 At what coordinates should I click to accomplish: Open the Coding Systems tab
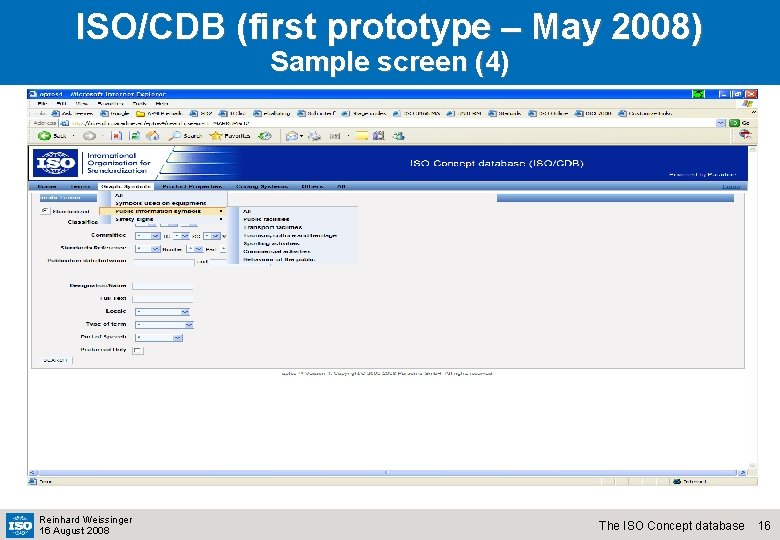pyautogui.click(x=262, y=186)
